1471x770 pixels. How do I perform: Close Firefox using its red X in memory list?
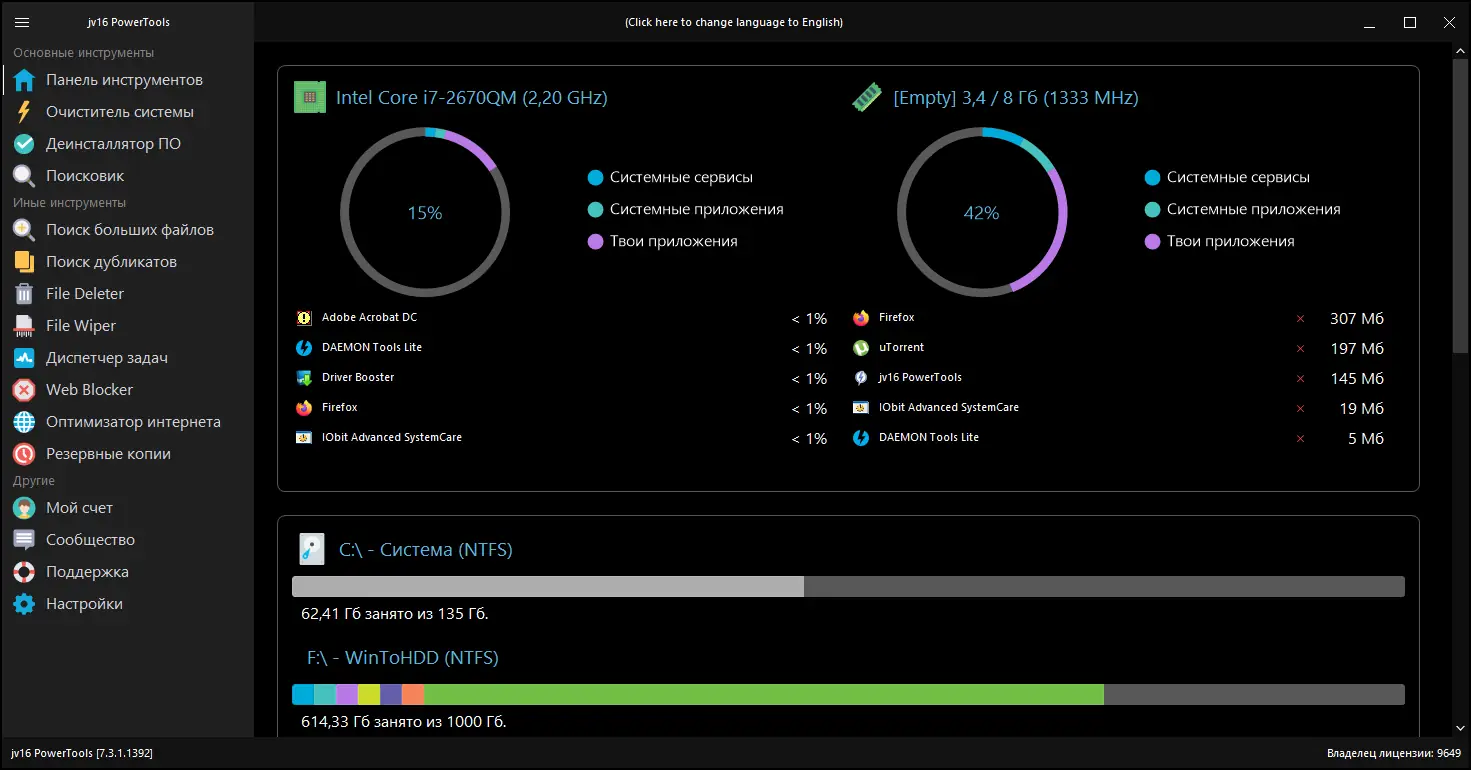pos(1301,319)
